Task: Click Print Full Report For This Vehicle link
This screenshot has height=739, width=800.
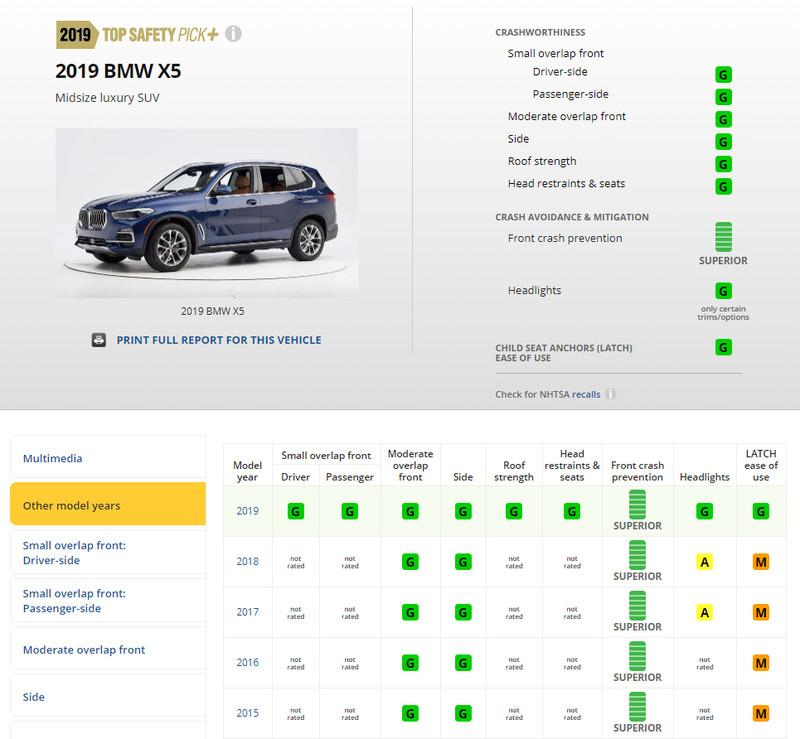Action: coord(219,340)
